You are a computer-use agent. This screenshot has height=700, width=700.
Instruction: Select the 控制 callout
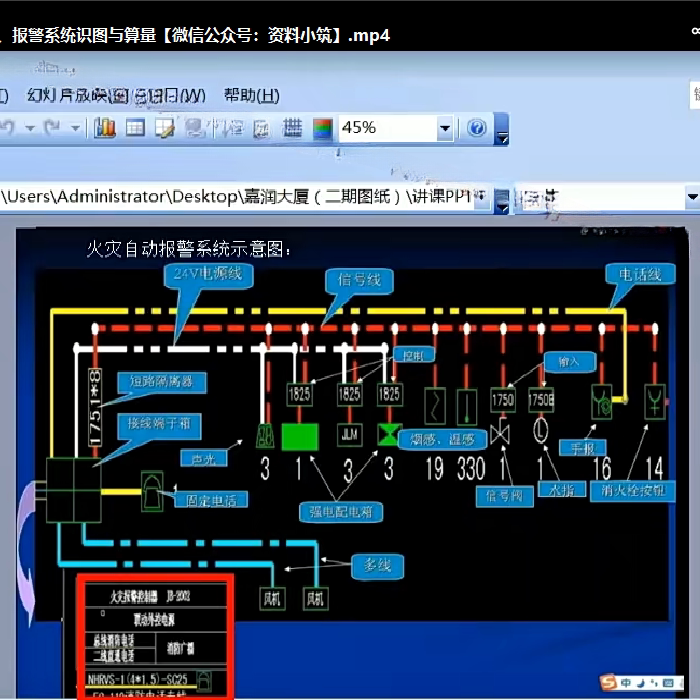(x=414, y=355)
